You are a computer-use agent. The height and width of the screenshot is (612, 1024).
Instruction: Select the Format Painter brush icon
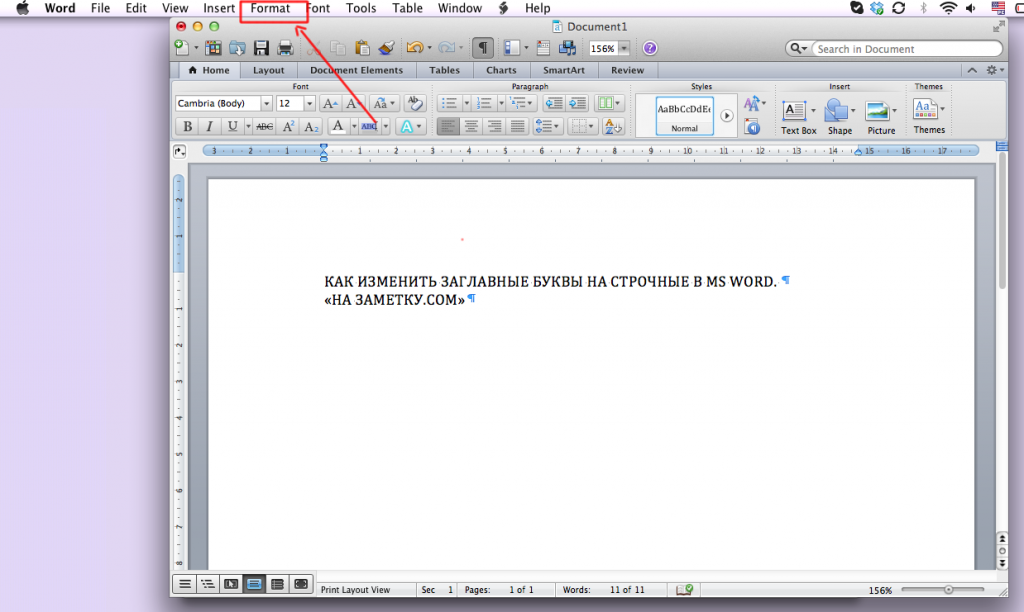387,48
